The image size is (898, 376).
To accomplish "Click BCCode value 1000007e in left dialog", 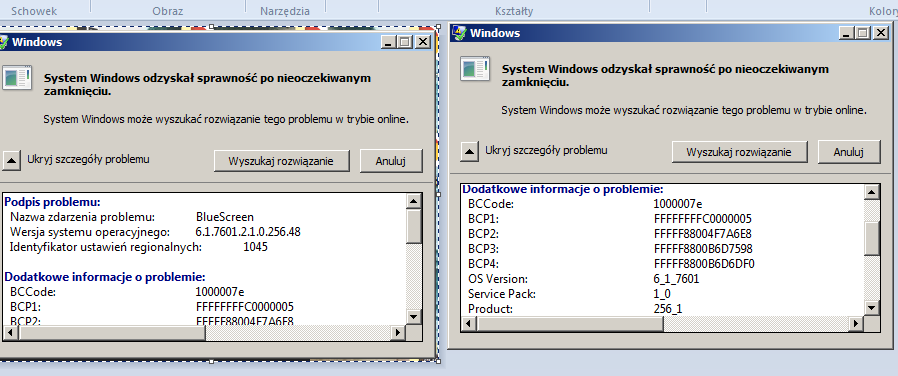I will pos(220,291).
